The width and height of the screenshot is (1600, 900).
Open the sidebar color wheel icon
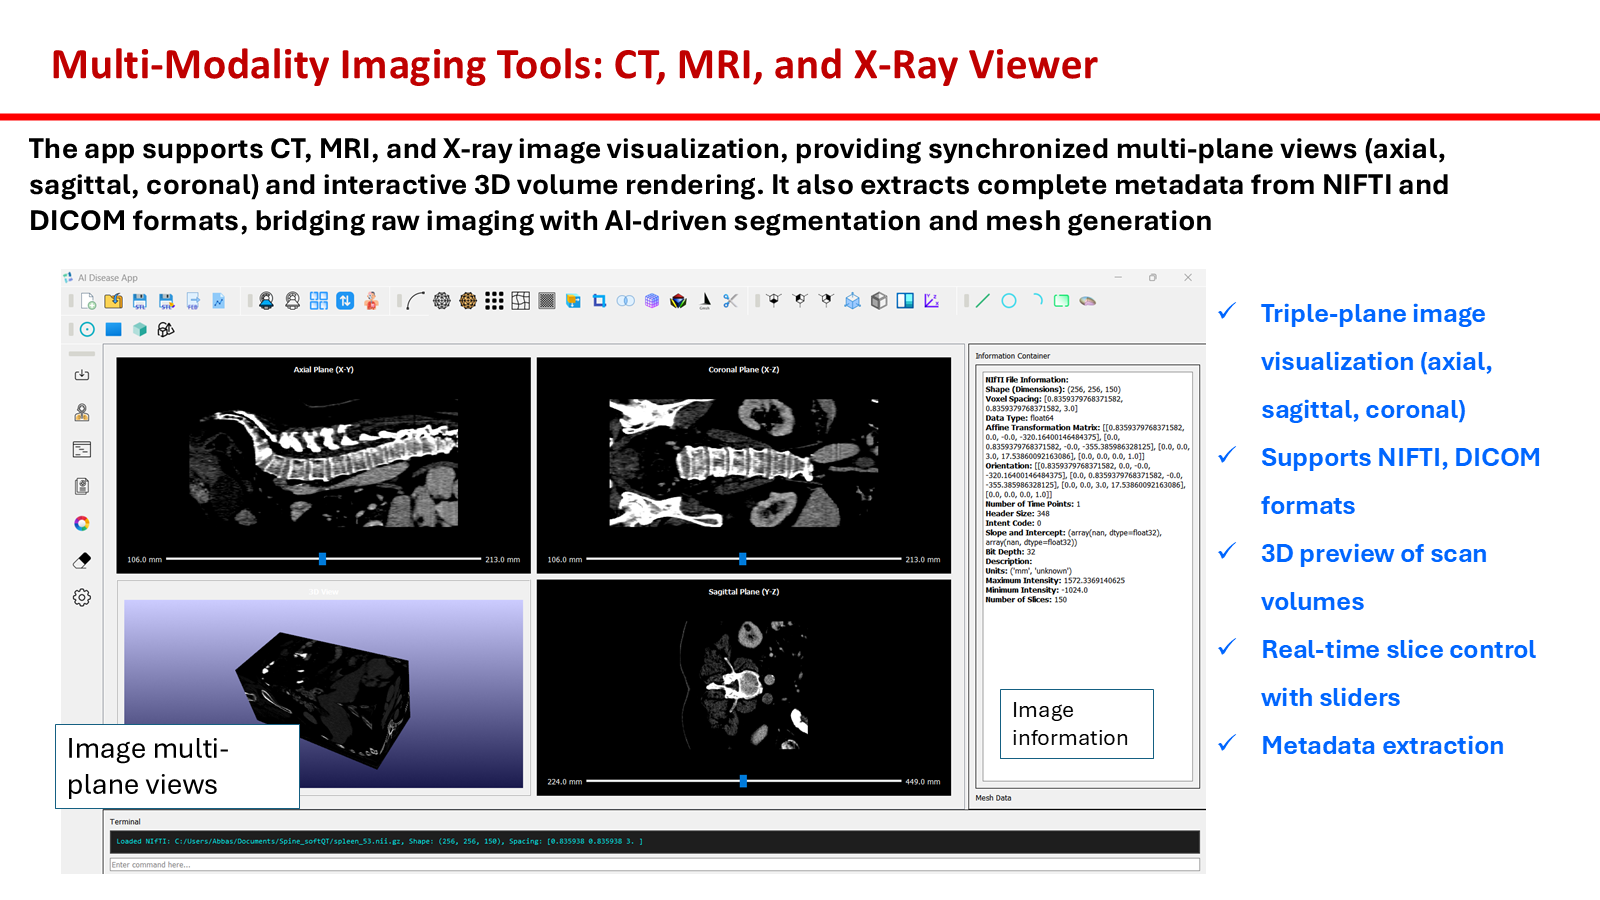82,523
